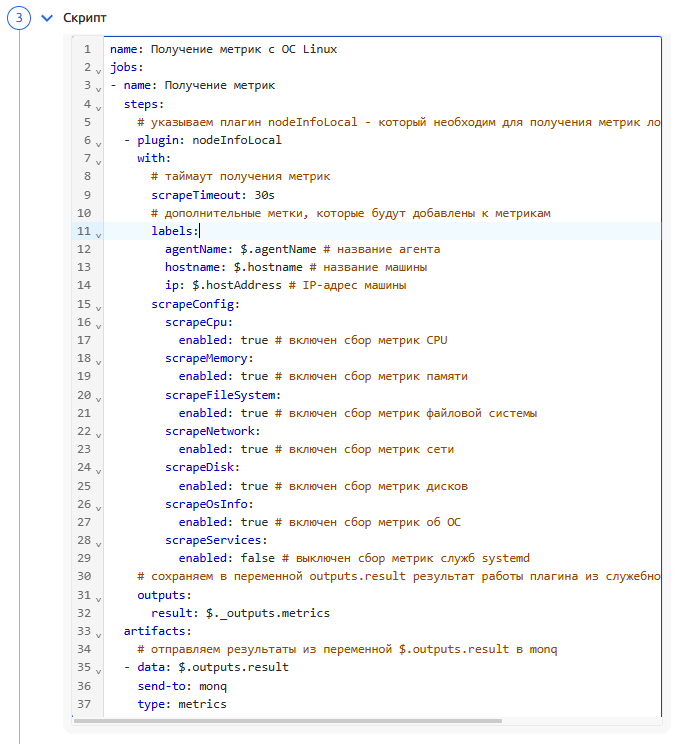The height and width of the screenshot is (744, 690).
Task: Collapse the scrapeConfig block fold arrow
Action: 98,306
